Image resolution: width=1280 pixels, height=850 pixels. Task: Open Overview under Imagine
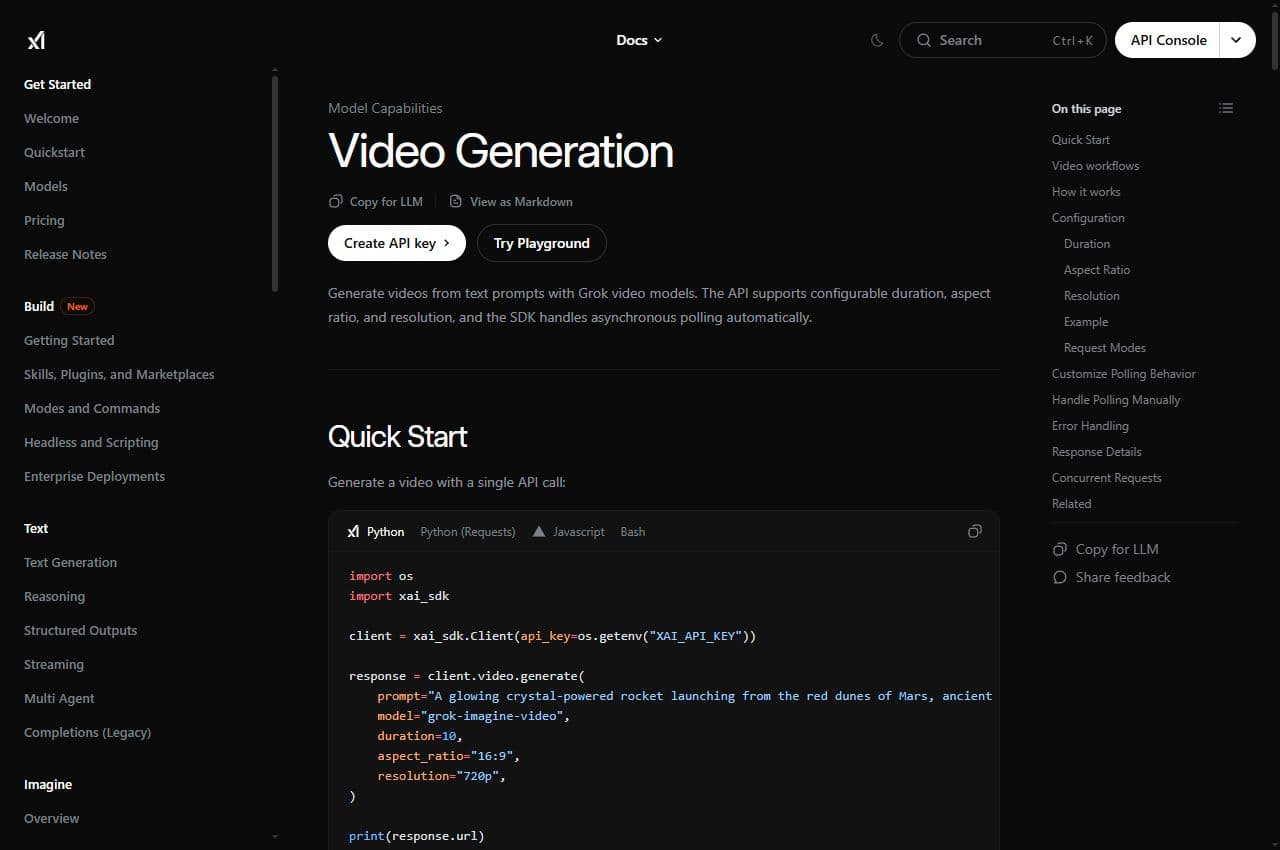coord(51,818)
